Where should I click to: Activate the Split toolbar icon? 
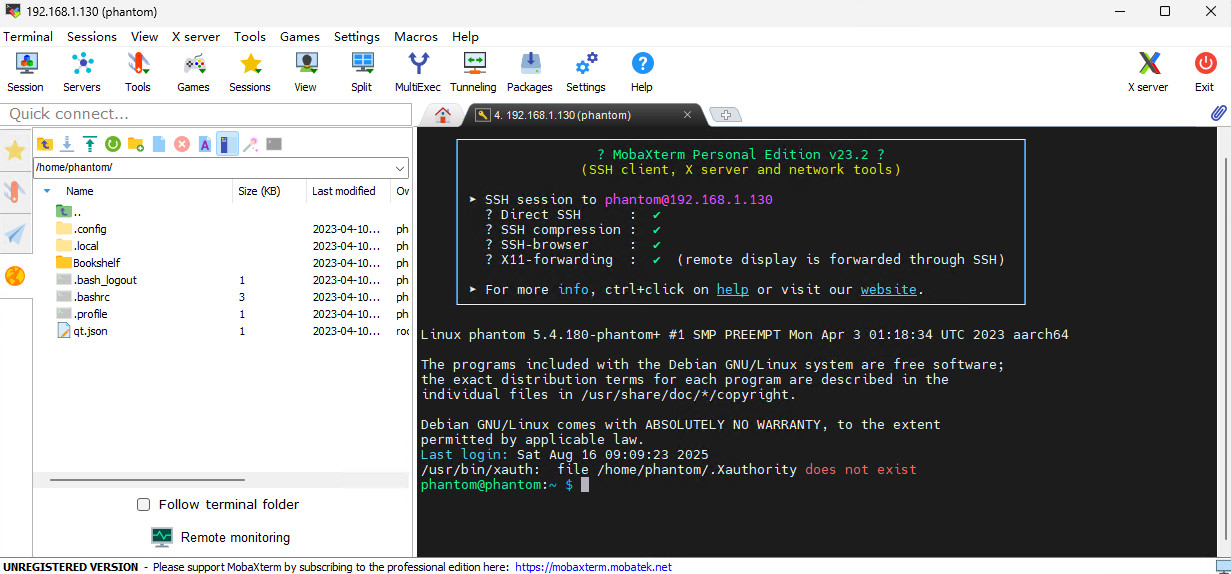362,72
